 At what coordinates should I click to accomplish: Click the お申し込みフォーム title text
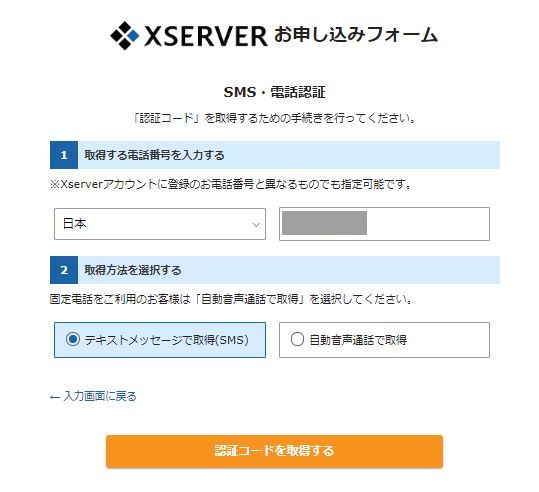[356, 35]
